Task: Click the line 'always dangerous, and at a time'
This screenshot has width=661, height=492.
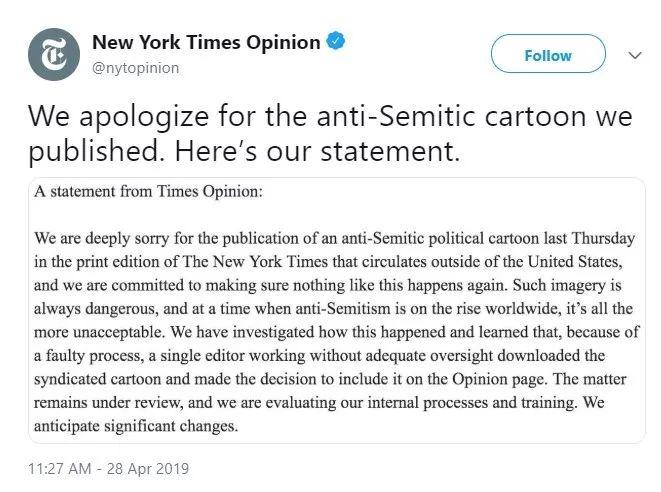Action: [x=333, y=309]
